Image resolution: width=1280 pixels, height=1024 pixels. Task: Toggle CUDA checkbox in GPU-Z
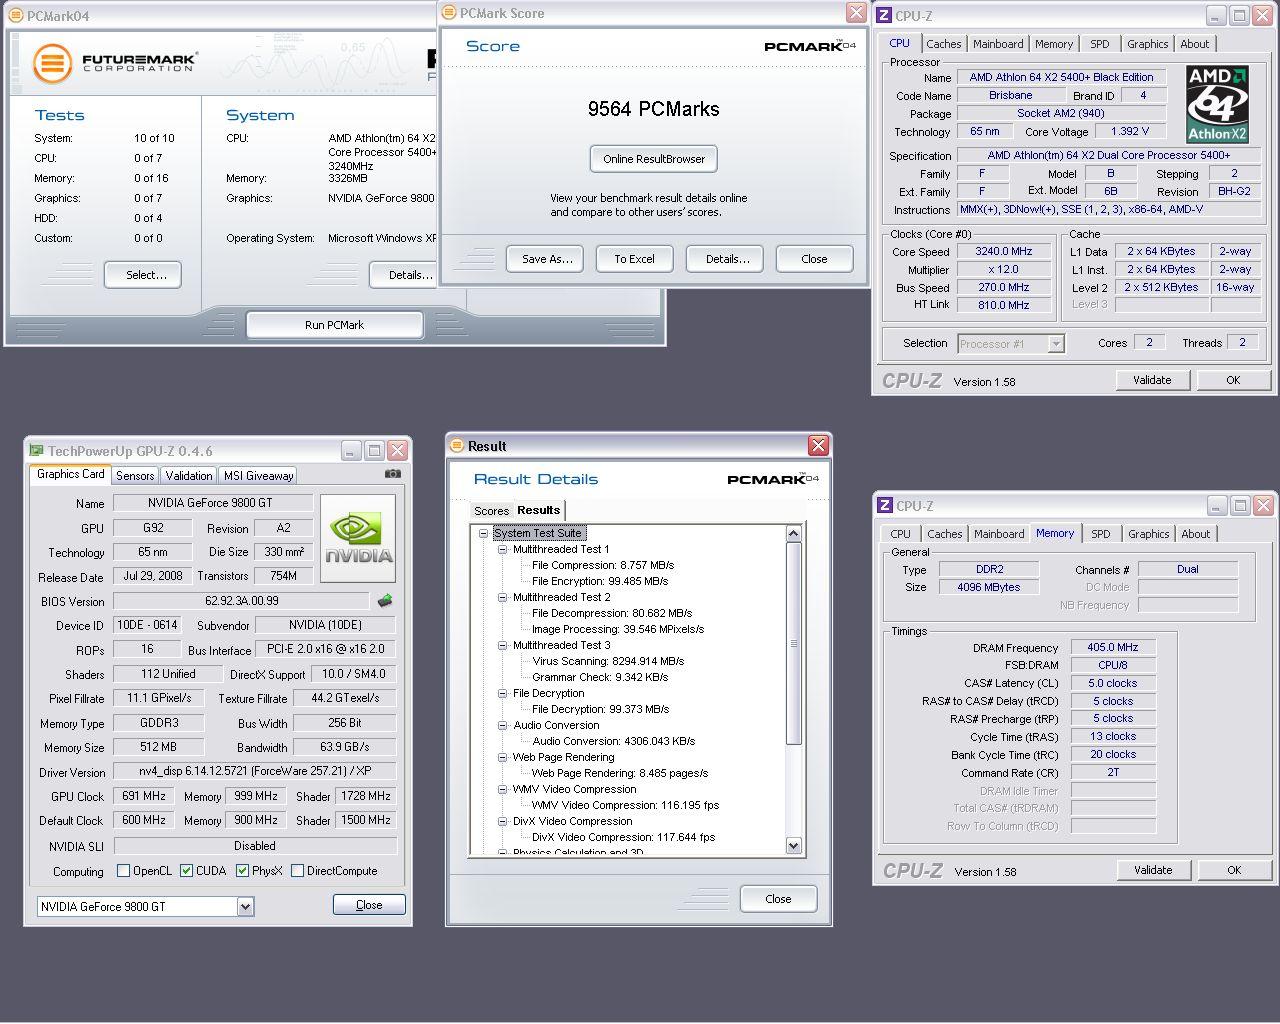click(187, 871)
